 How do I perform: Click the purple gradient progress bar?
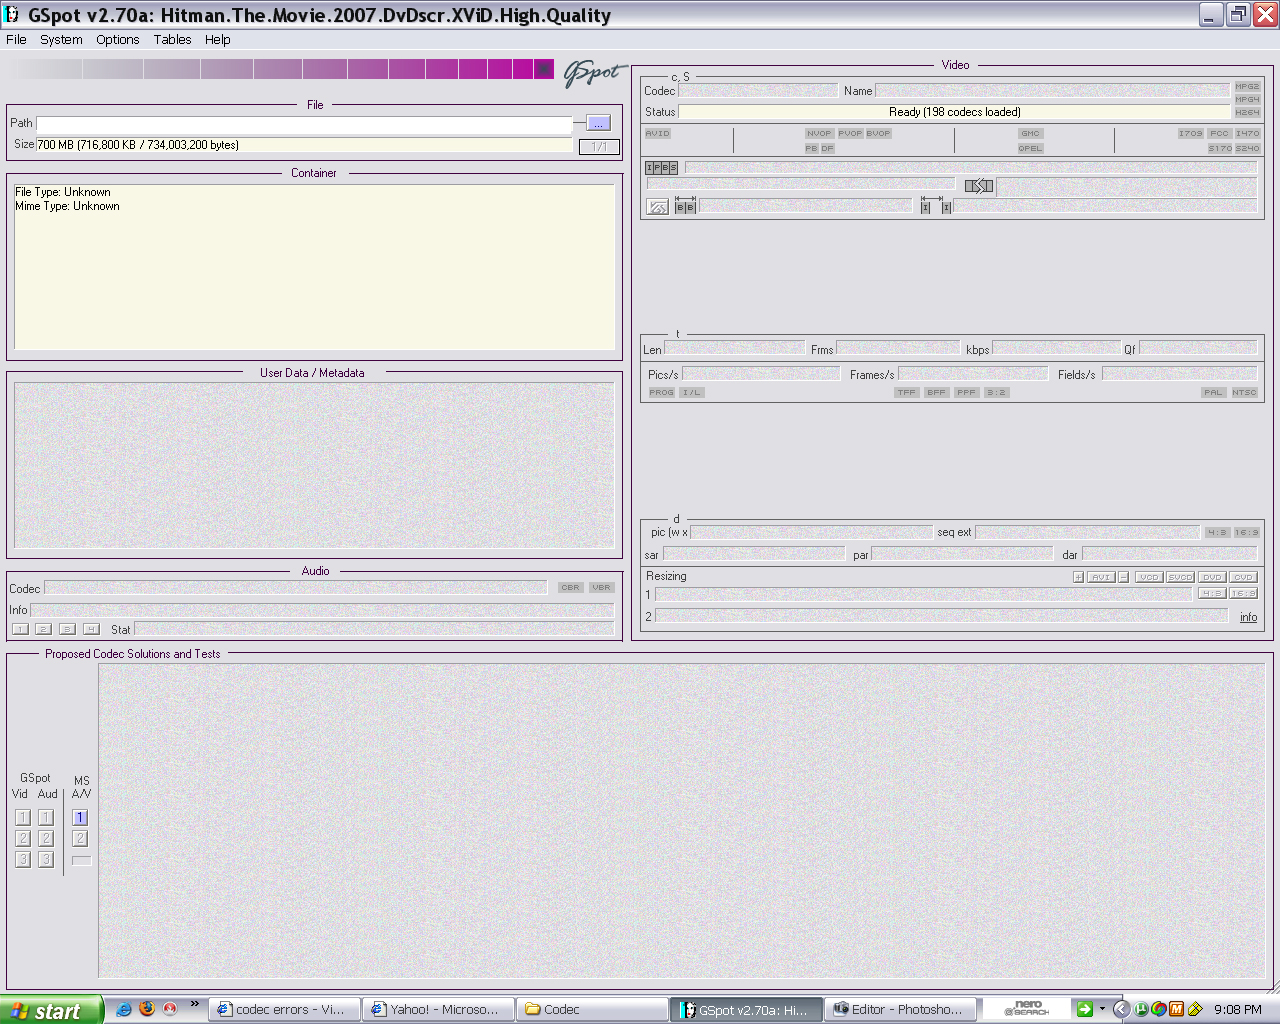coord(281,69)
